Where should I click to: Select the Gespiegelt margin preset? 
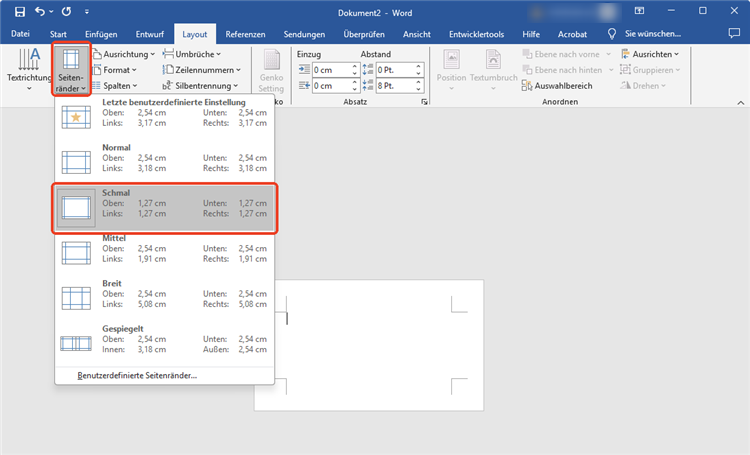[165, 343]
